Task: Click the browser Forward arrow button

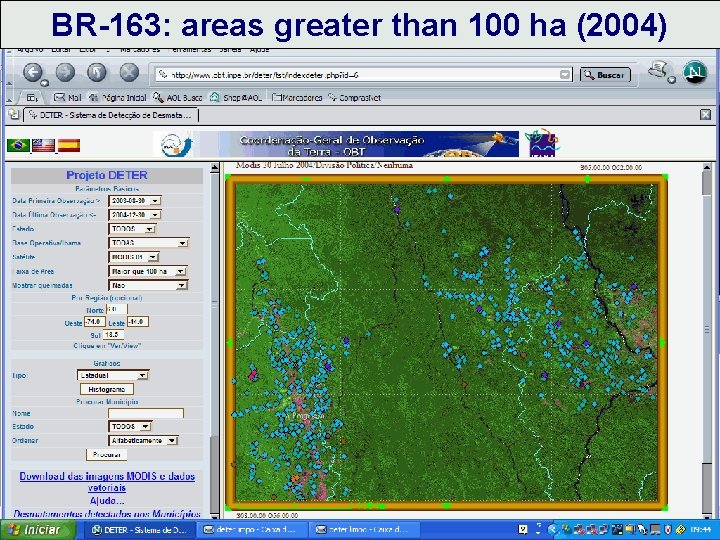Action: (x=65, y=73)
